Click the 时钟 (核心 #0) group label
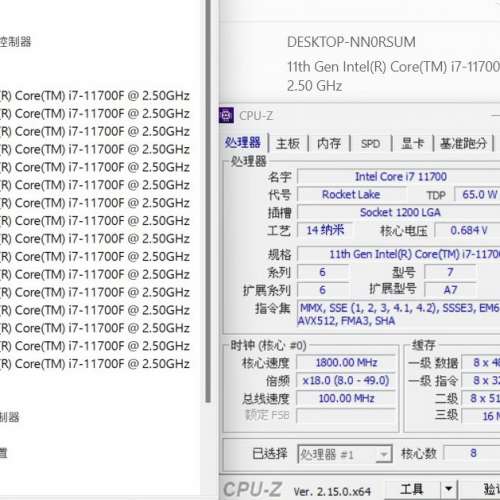This screenshot has width=500, height=500. (268, 345)
